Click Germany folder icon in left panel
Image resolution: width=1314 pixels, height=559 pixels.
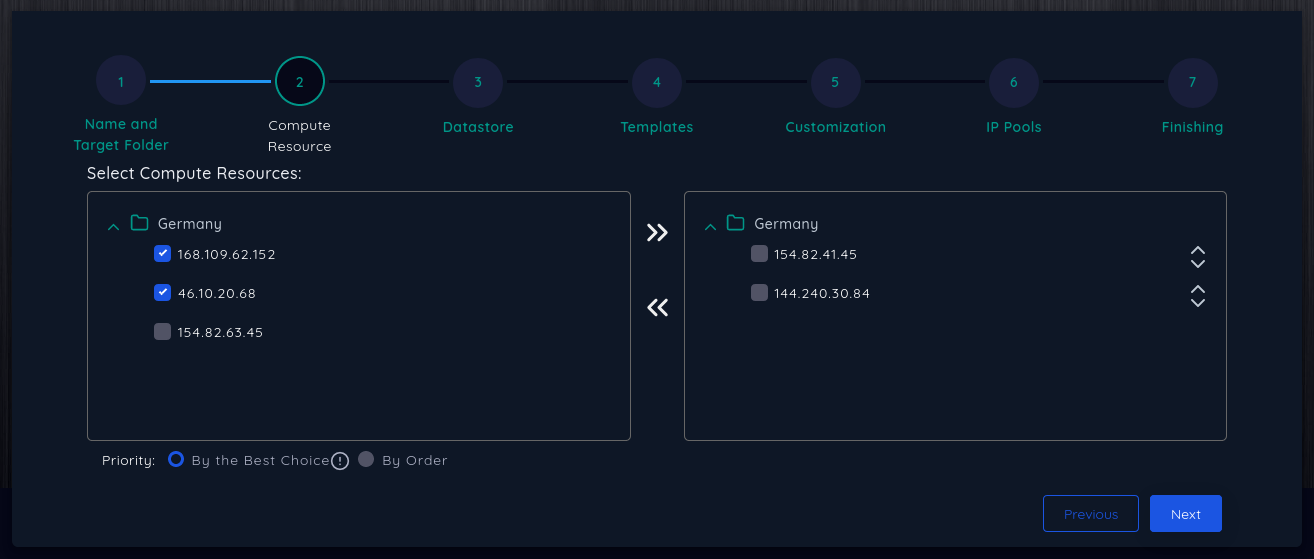[x=140, y=223]
